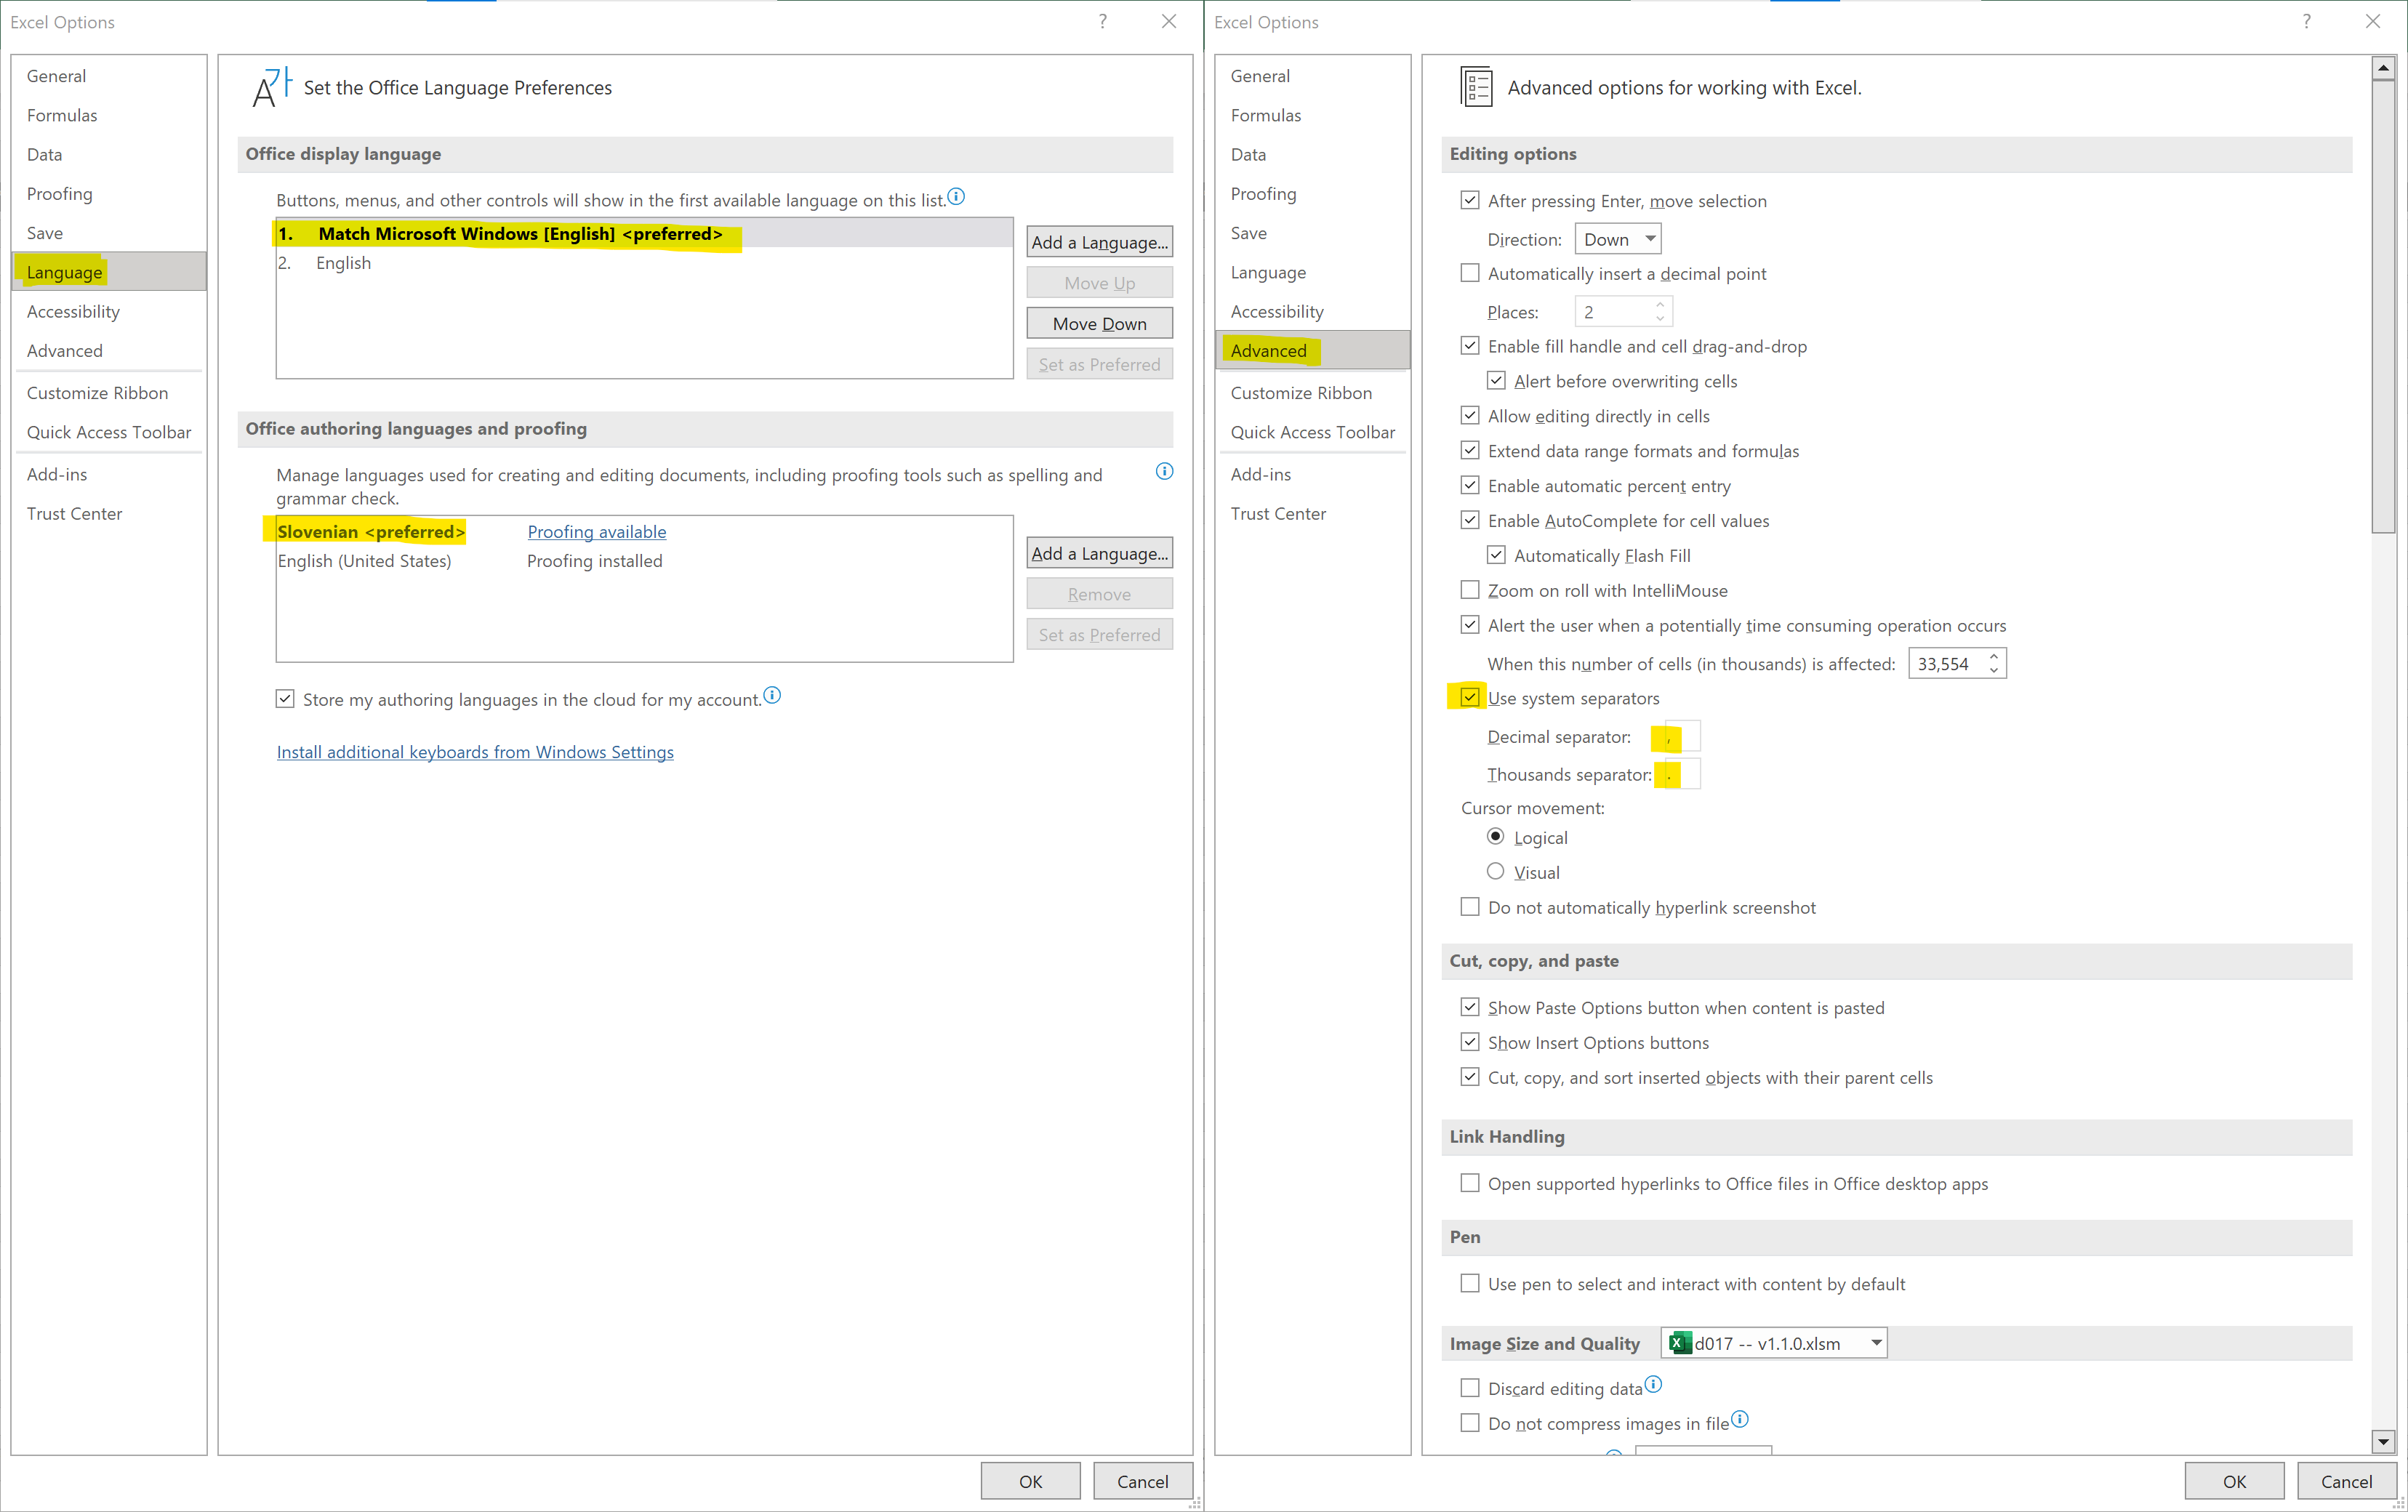Enable Zoom on roll with IntelliMouse
The height and width of the screenshot is (1512, 2408).
coord(1470,590)
